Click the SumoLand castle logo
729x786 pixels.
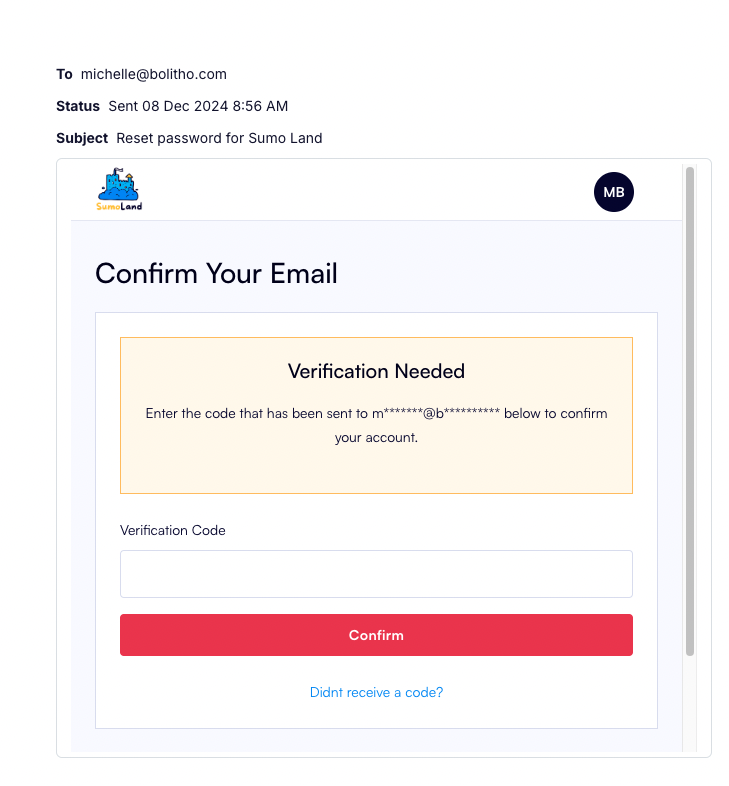[119, 189]
